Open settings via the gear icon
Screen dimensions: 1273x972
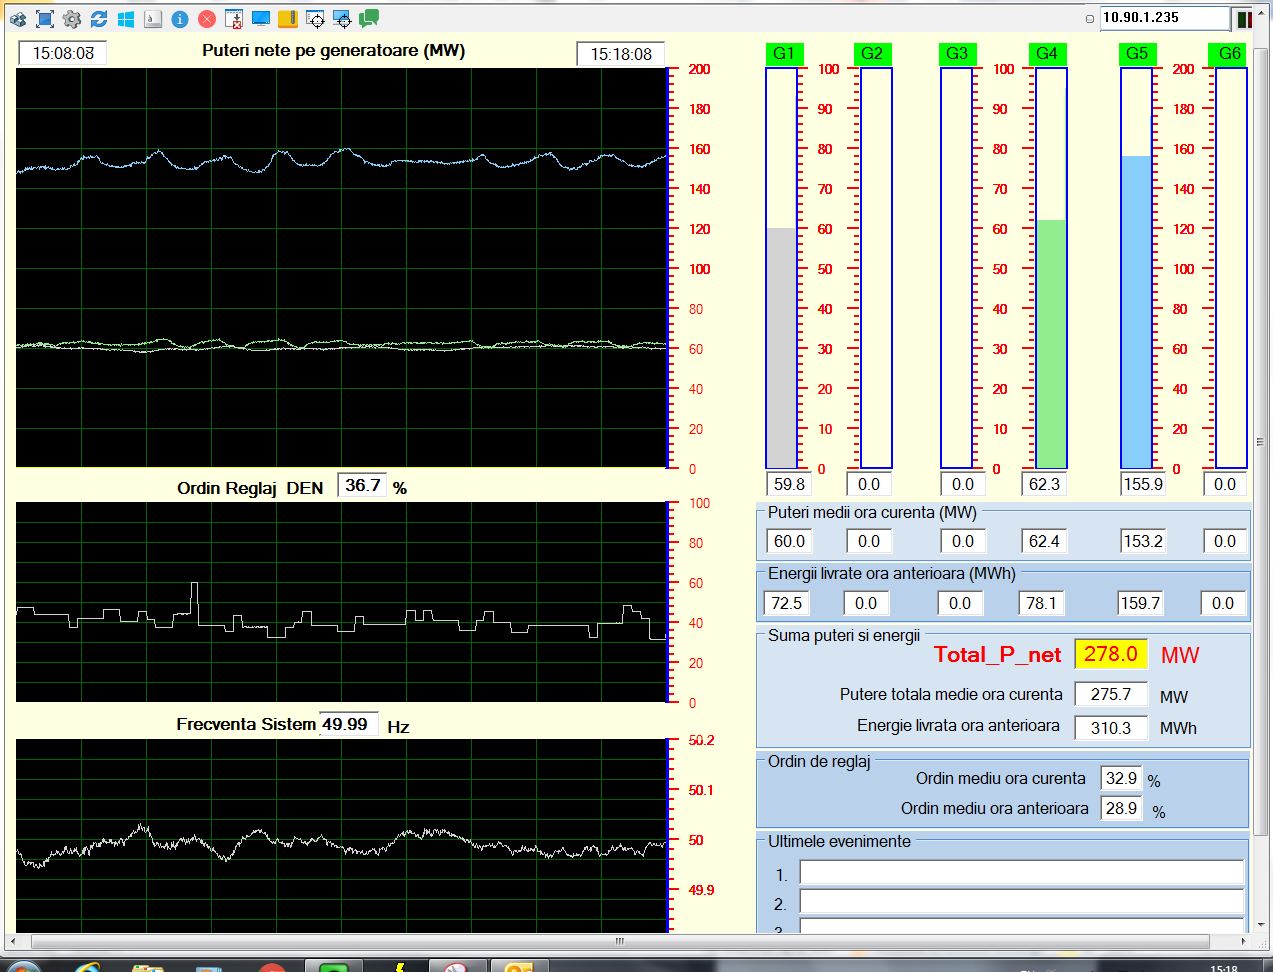tap(72, 19)
